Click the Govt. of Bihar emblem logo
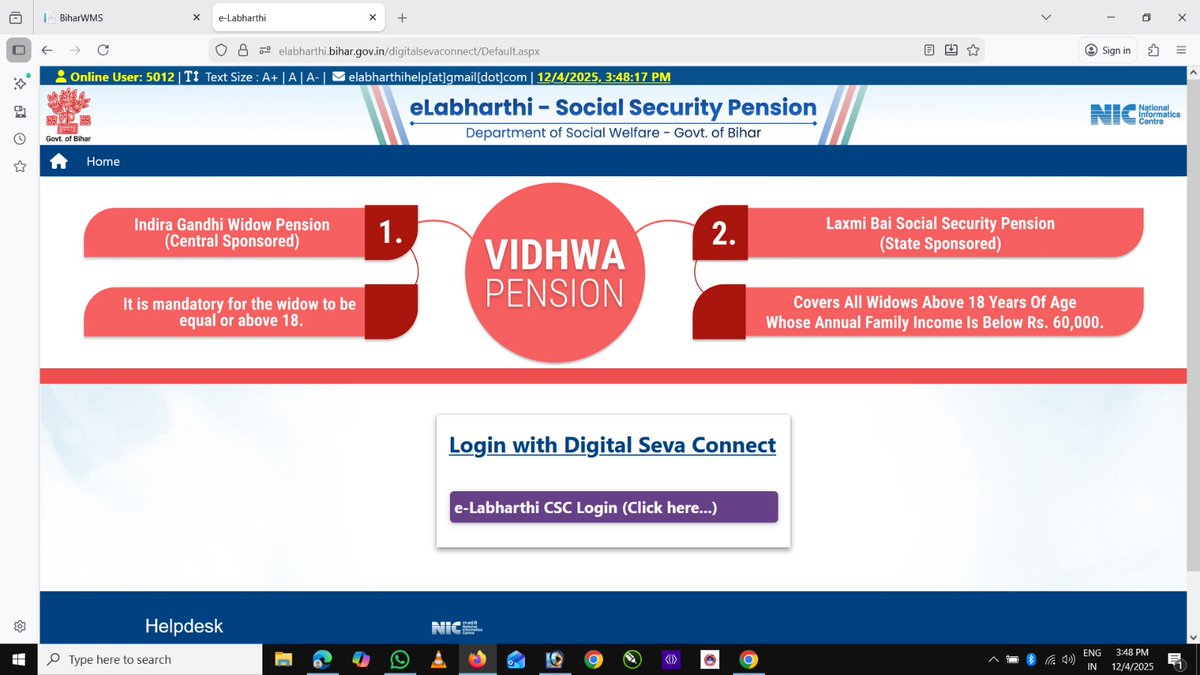Viewport: 1200px width, 675px height. tap(68, 115)
